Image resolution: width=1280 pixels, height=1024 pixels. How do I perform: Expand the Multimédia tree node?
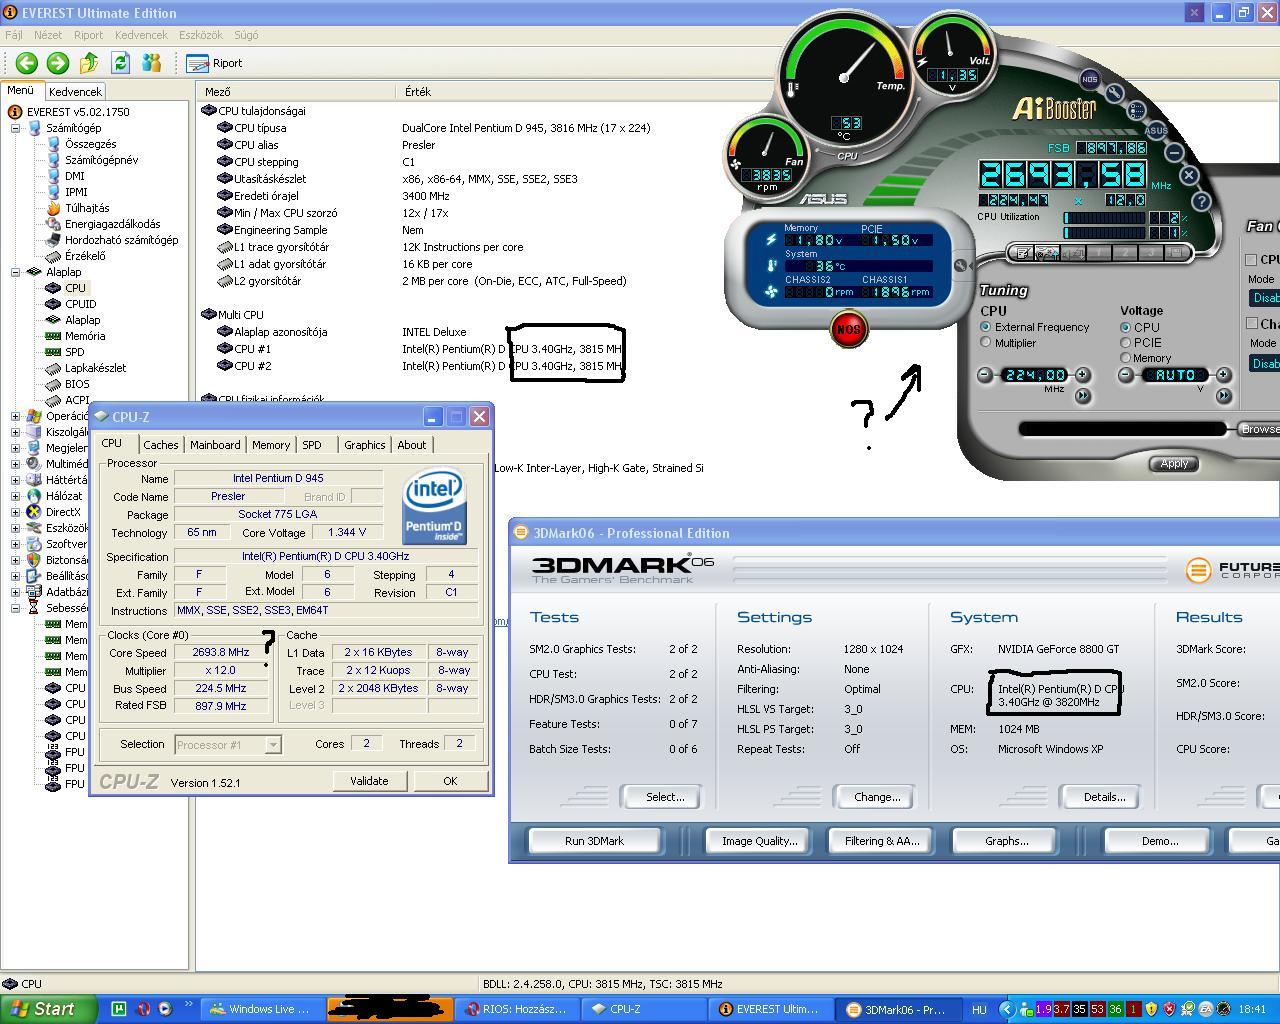[16, 464]
